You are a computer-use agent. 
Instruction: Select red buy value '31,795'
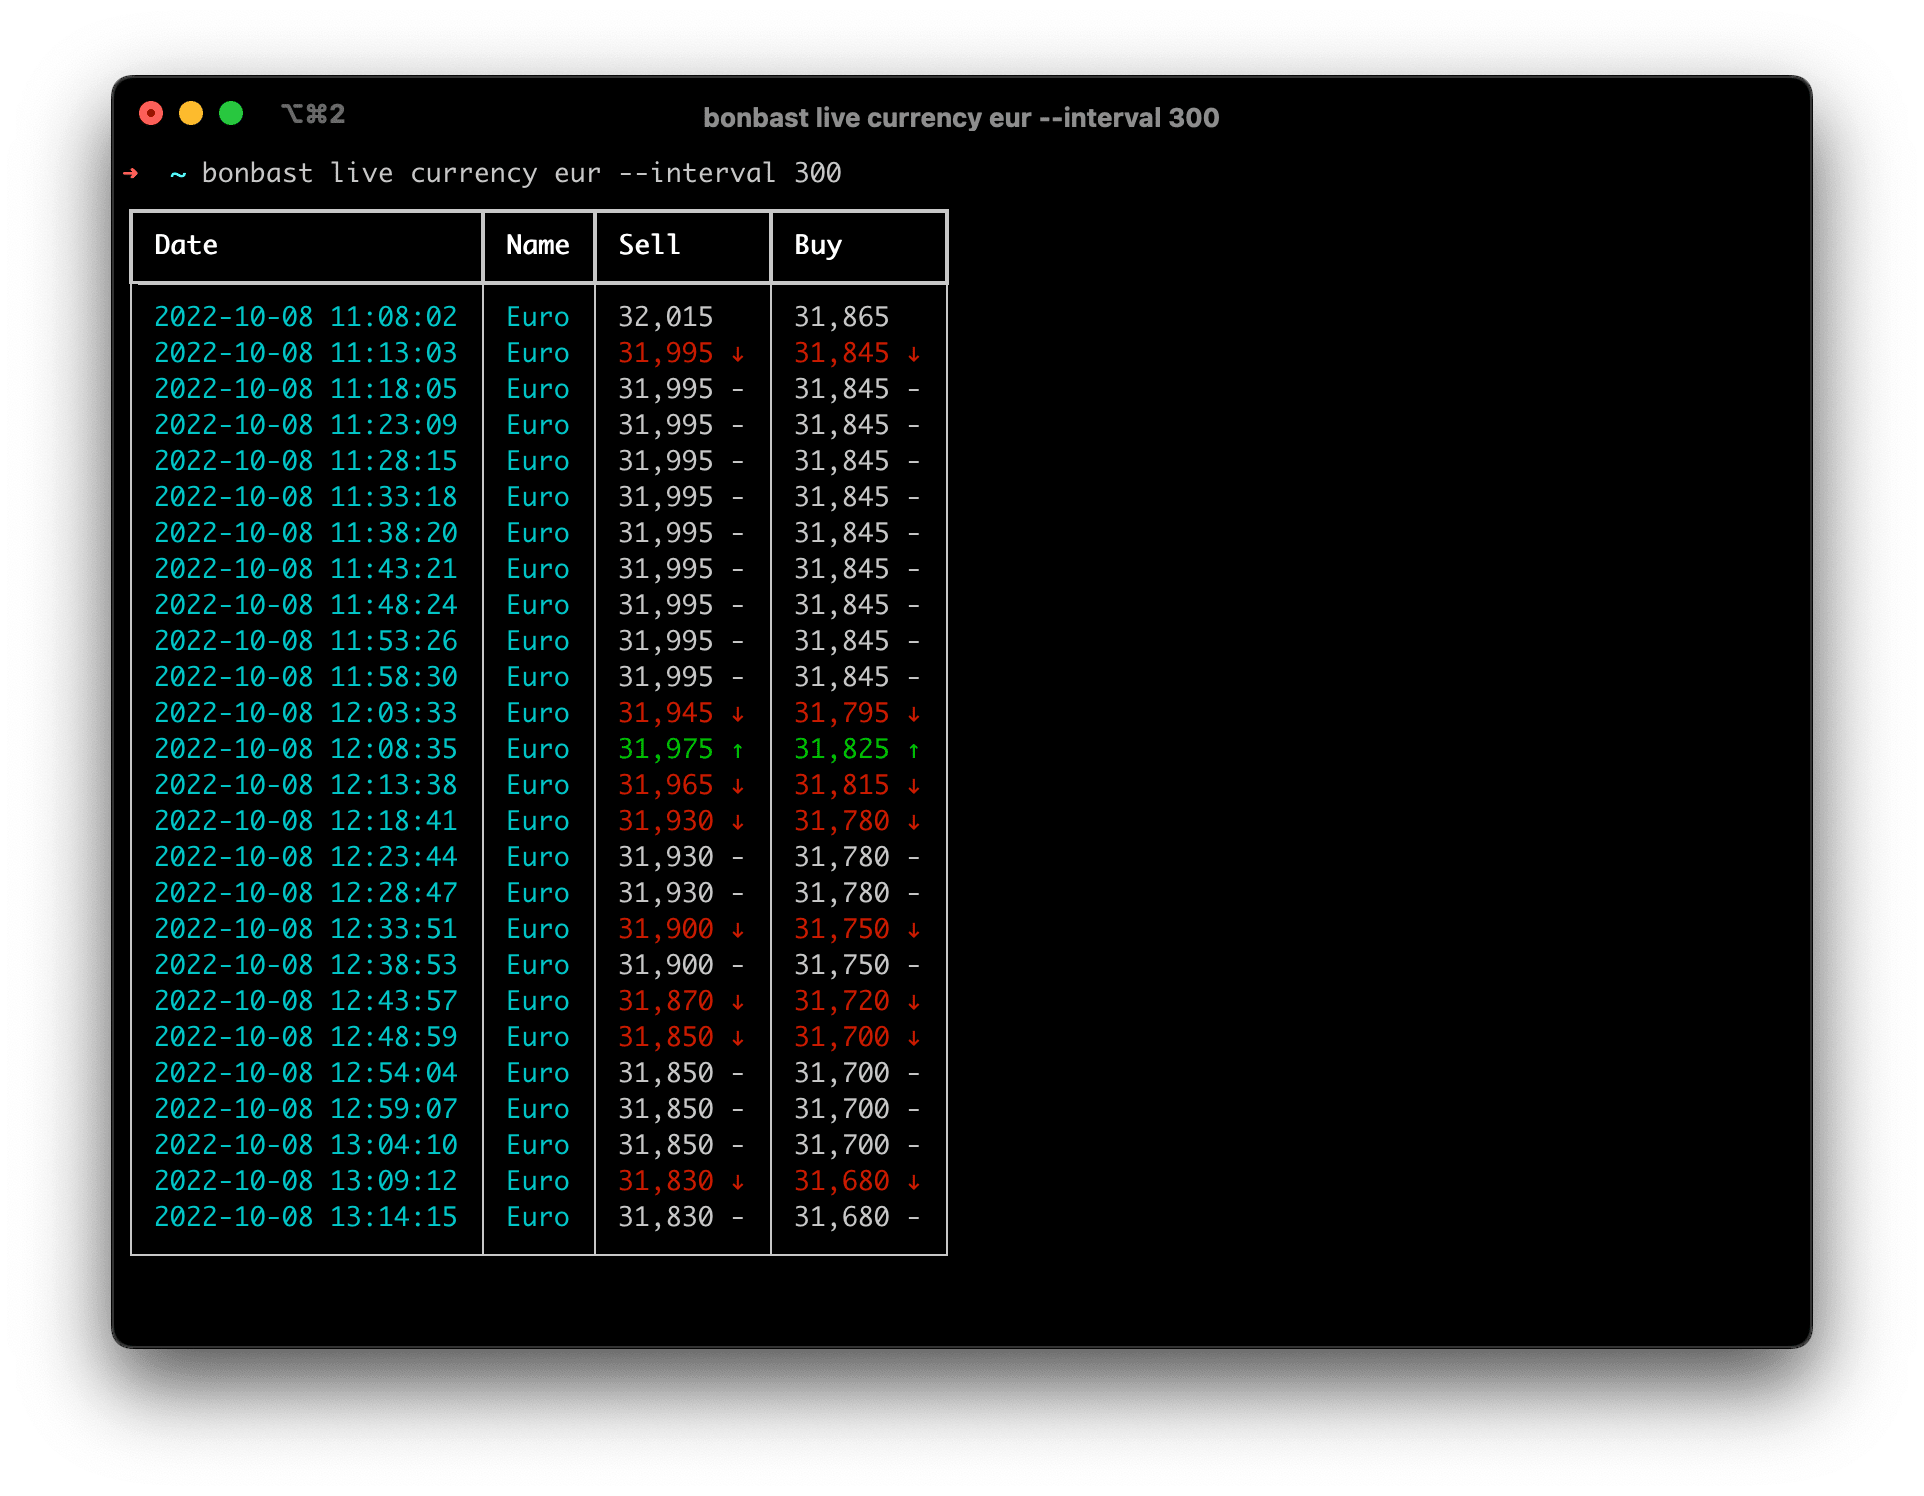click(842, 713)
